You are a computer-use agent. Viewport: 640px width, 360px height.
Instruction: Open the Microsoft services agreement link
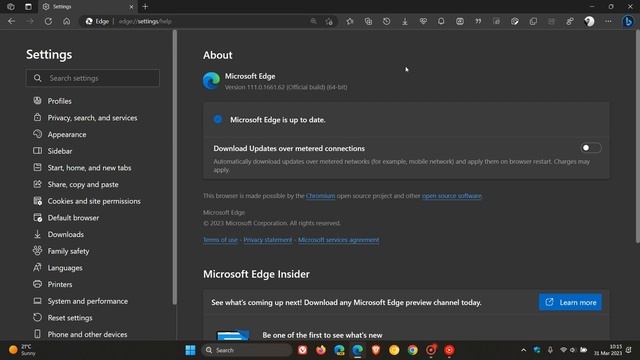tap(338, 240)
